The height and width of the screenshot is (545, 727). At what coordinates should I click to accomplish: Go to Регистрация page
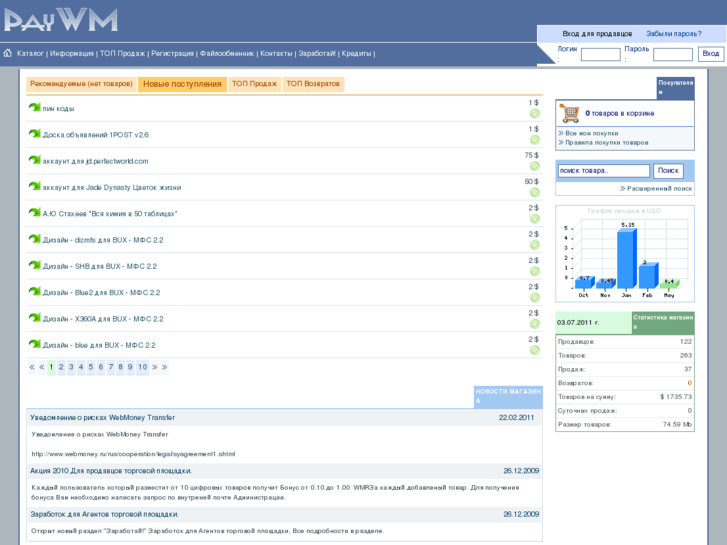coord(172,53)
